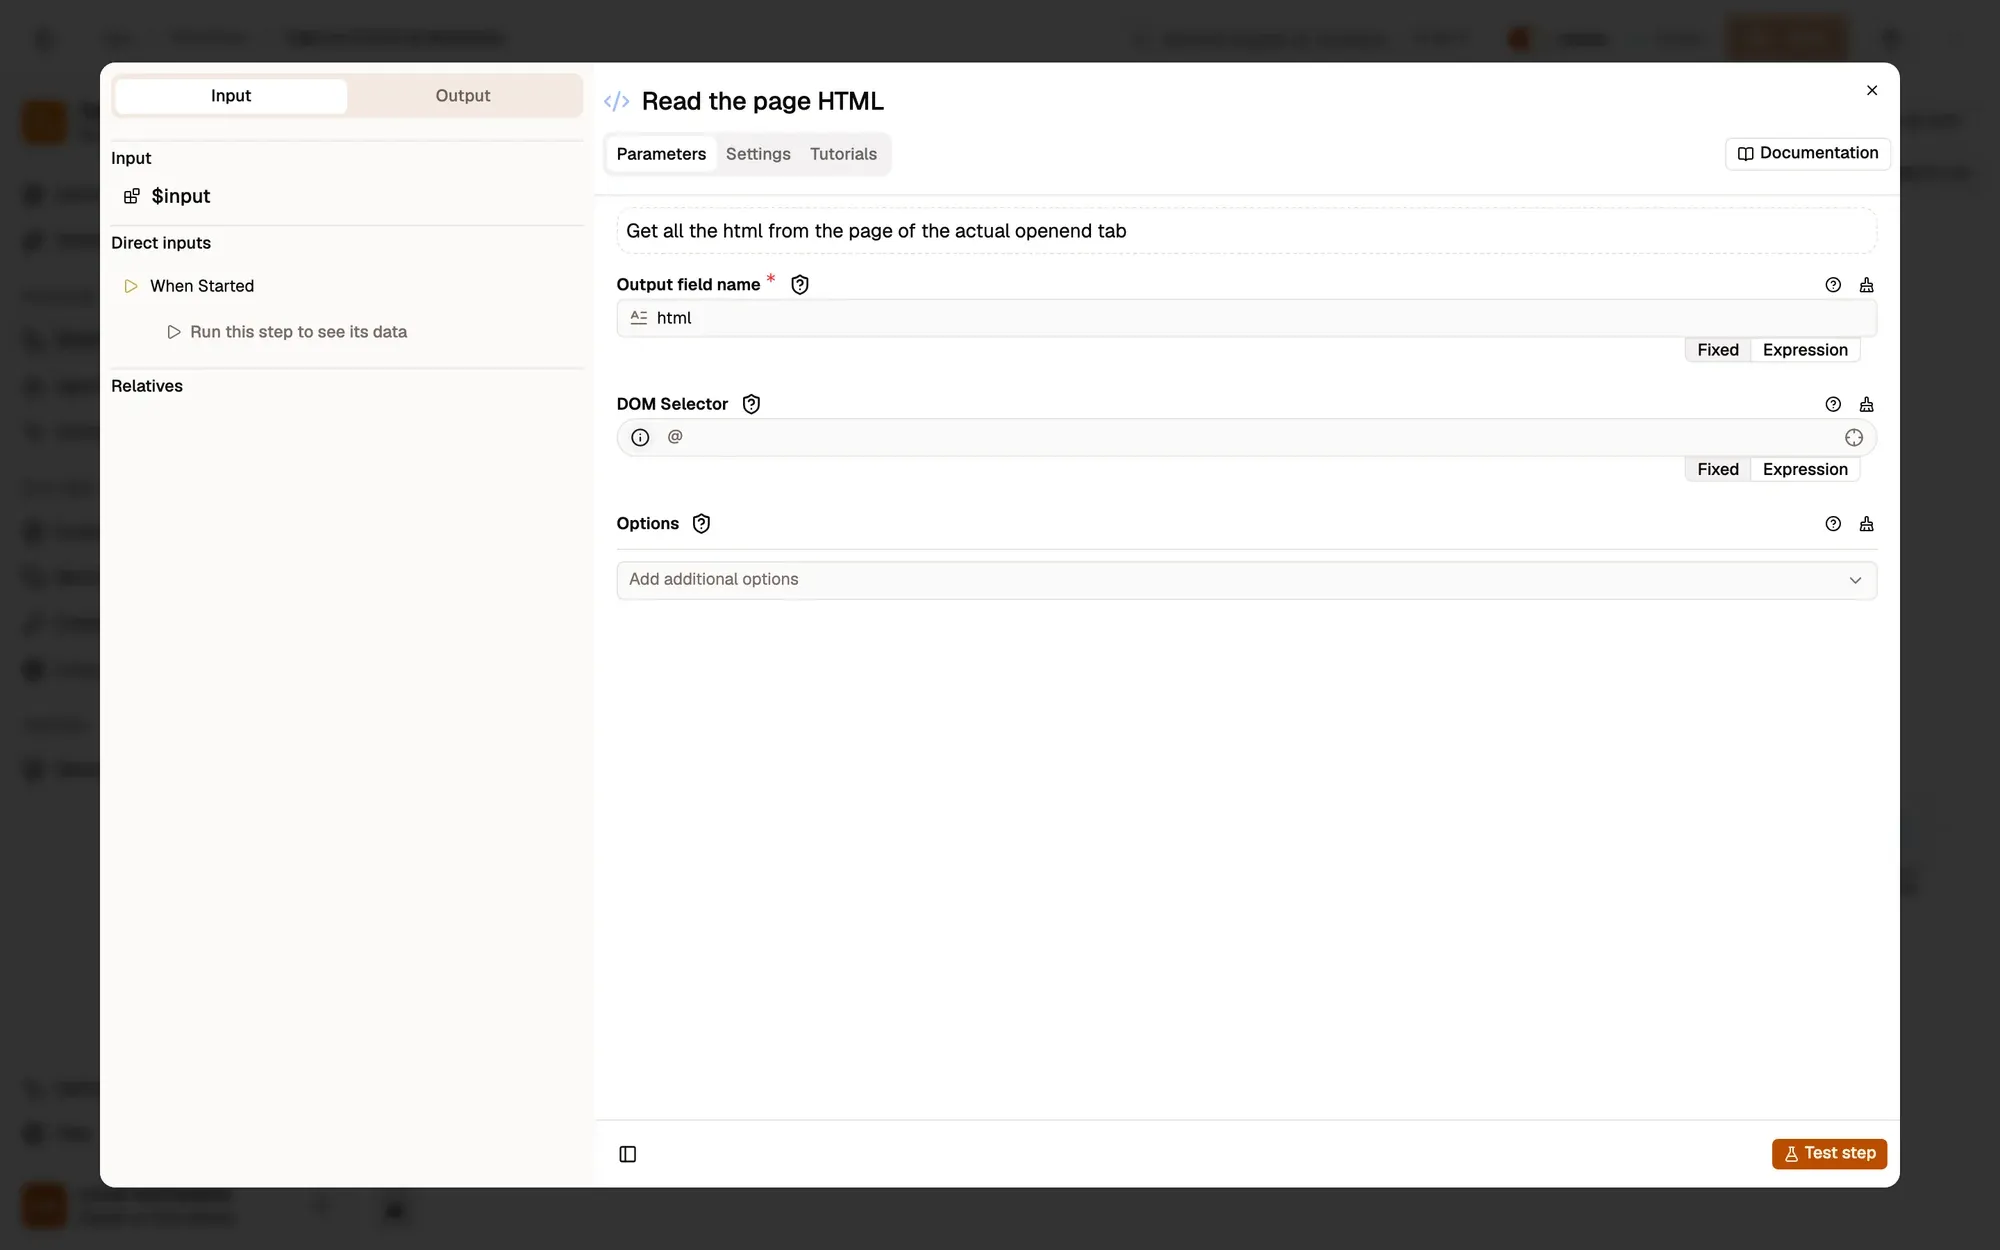Switch to the Input tab
Screen dimensions: 2000x1250
(x=231, y=96)
